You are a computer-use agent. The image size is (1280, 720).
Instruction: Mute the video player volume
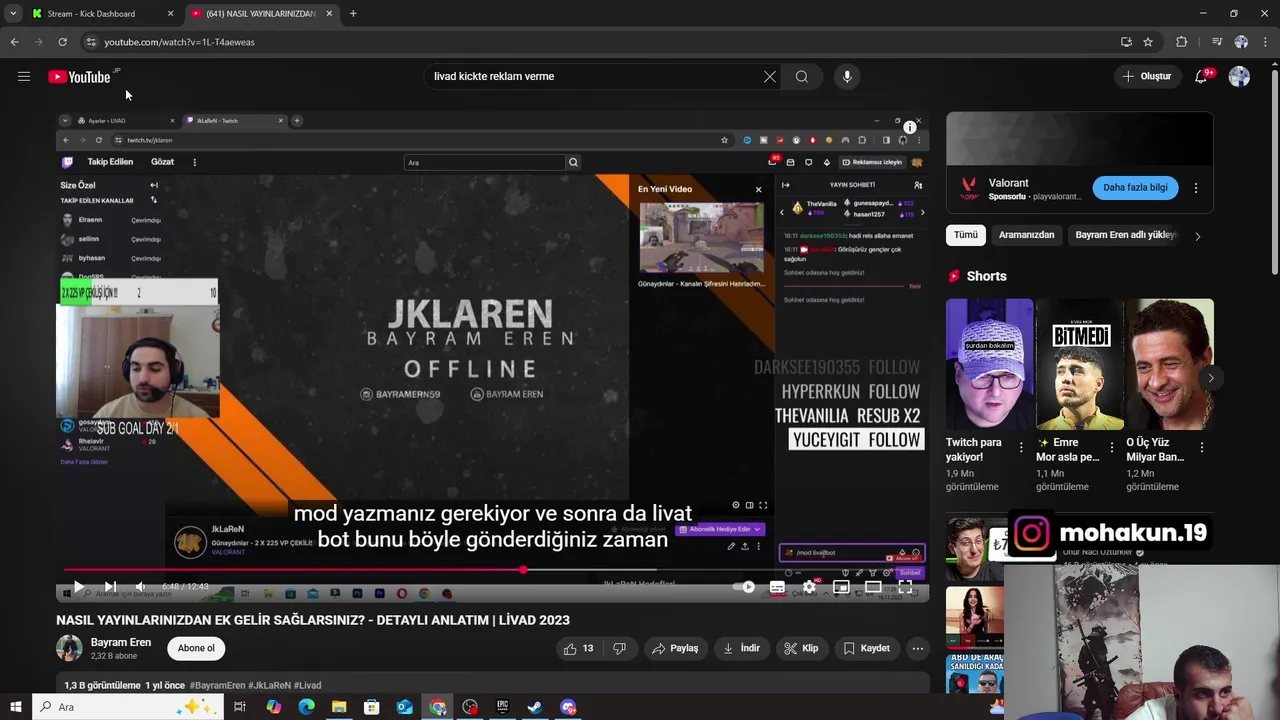(x=140, y=587)
